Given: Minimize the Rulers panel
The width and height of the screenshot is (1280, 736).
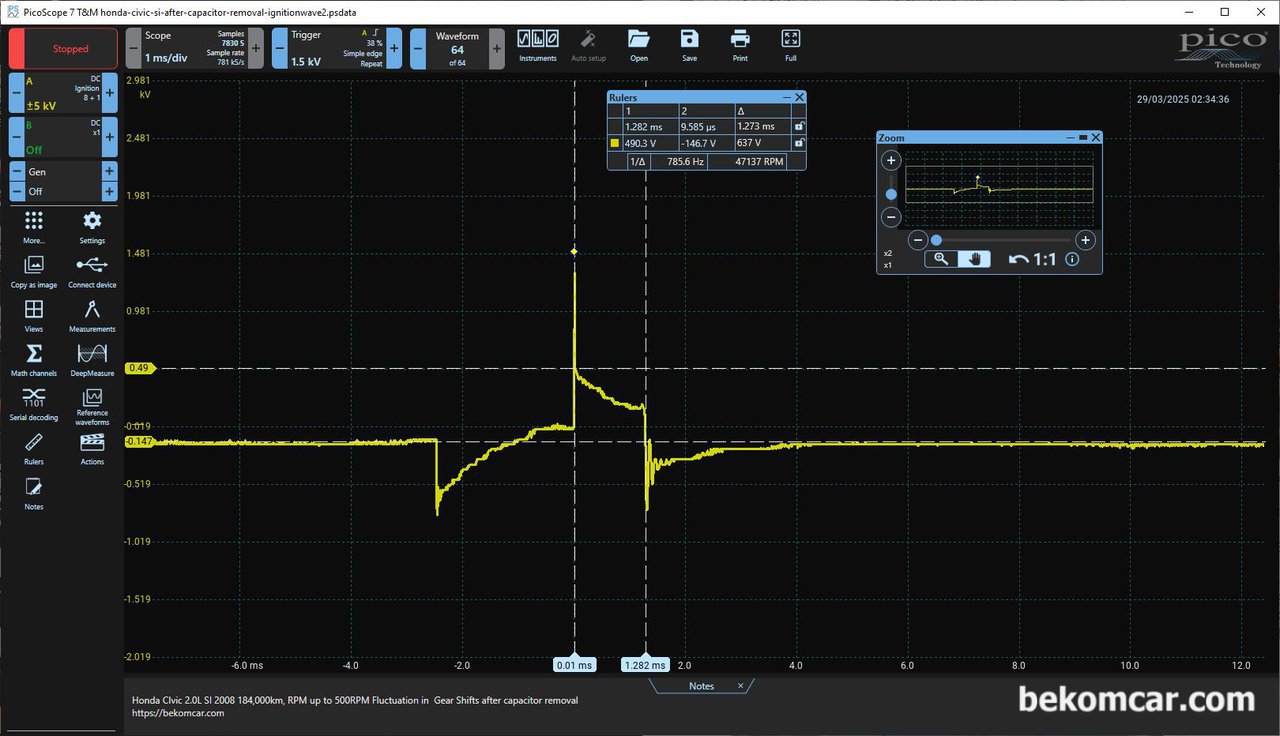Looking at the screenshot, I should coord(787,97).
